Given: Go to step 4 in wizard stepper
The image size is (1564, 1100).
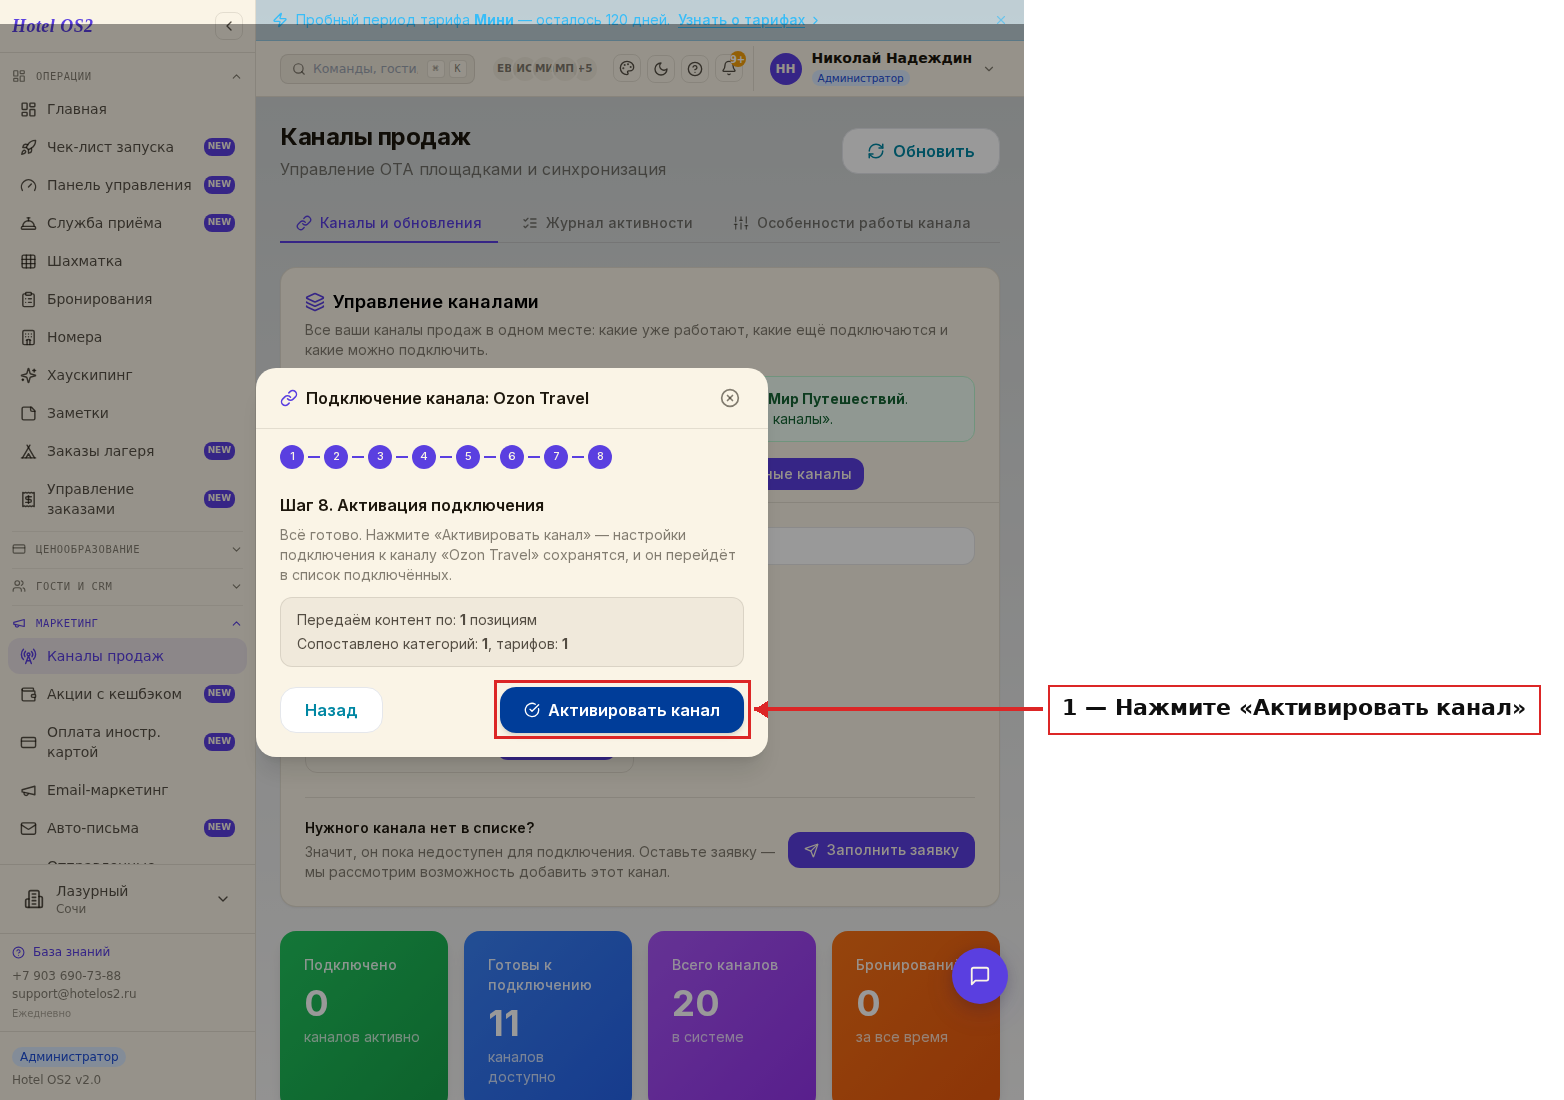Looking at the screenshot, I should 424,457.
